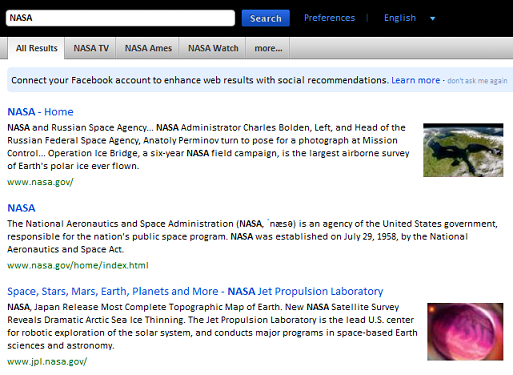The width and height of the screenshot is (513, 375).
Task: Click the text 'established on July 29, 1958'
Action: [x=336, y=237]
